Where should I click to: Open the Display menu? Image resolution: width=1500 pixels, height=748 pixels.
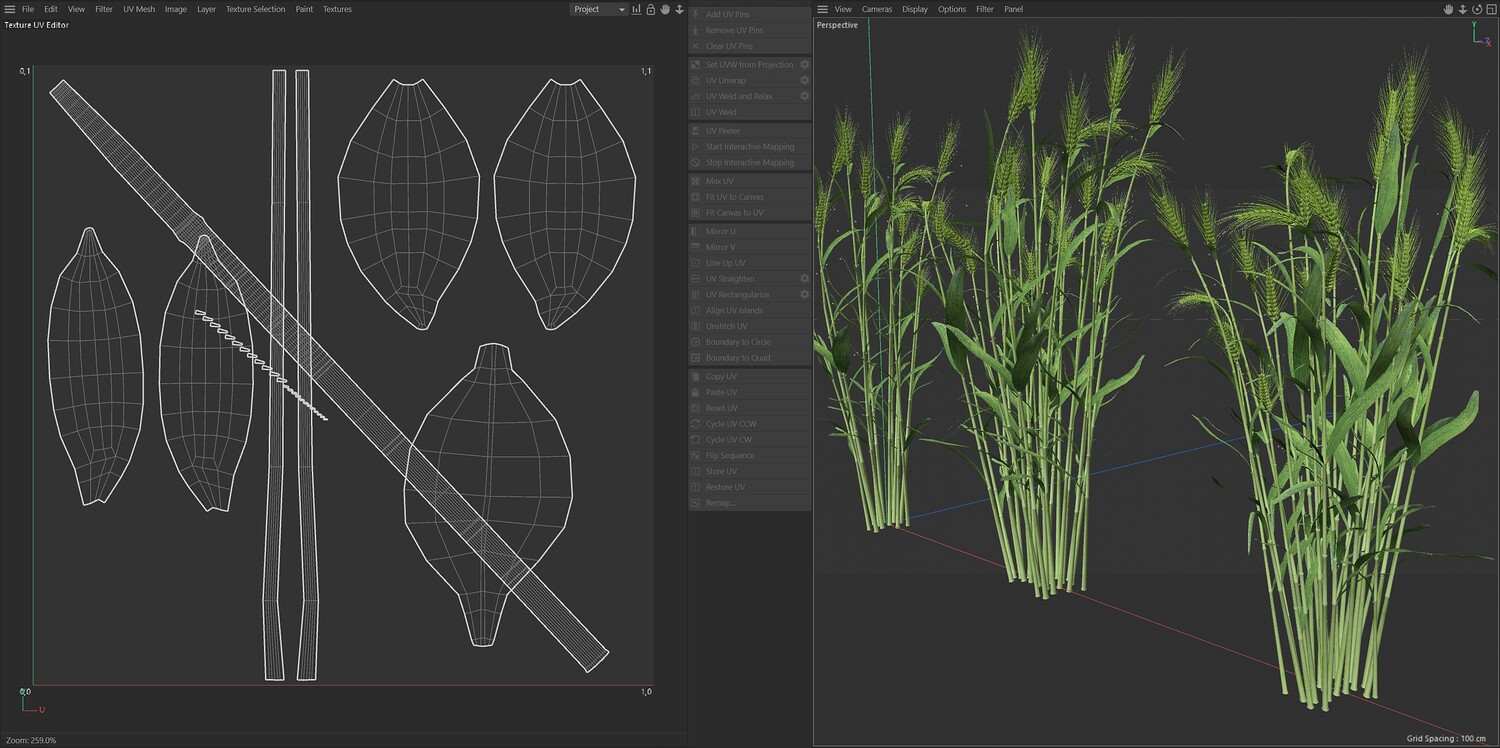[915, 9]
